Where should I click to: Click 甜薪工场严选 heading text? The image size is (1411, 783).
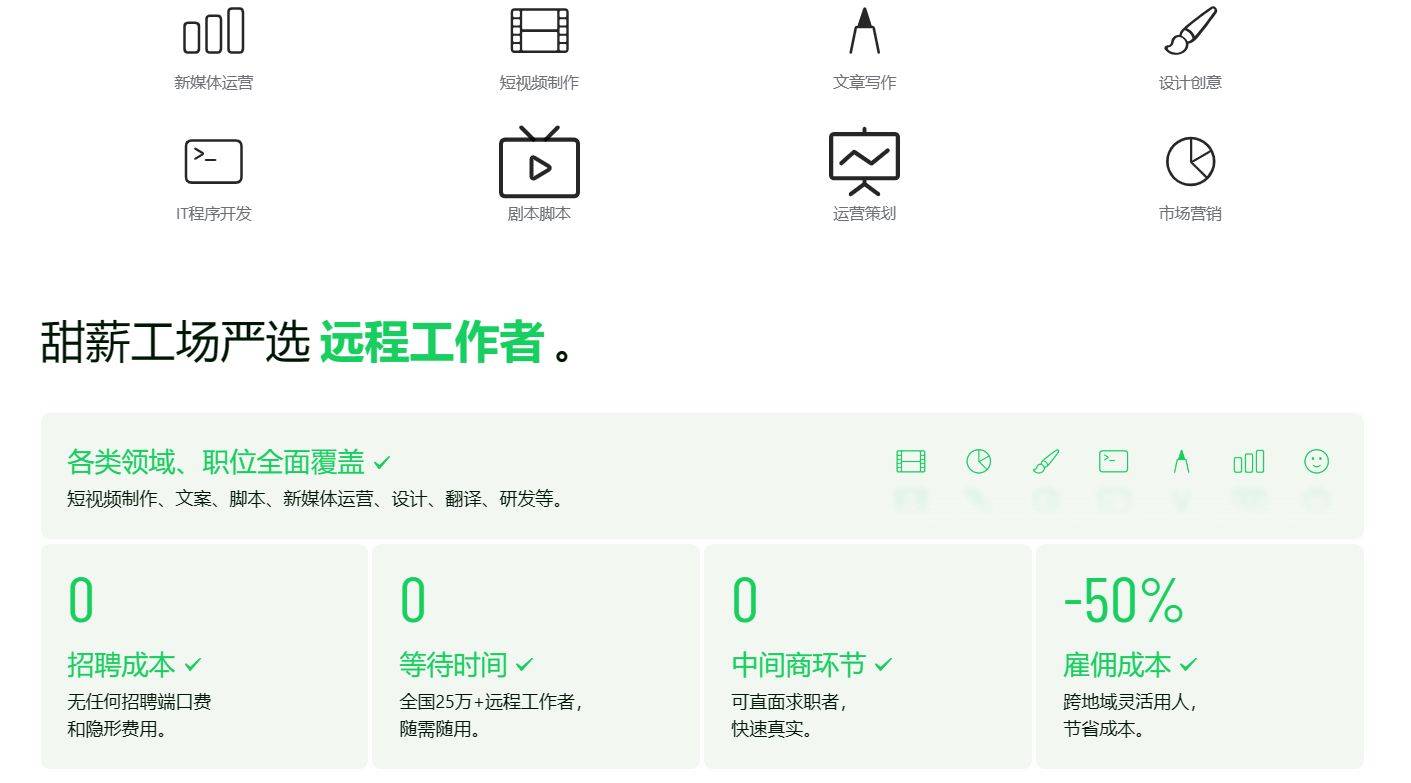(175, 342)
